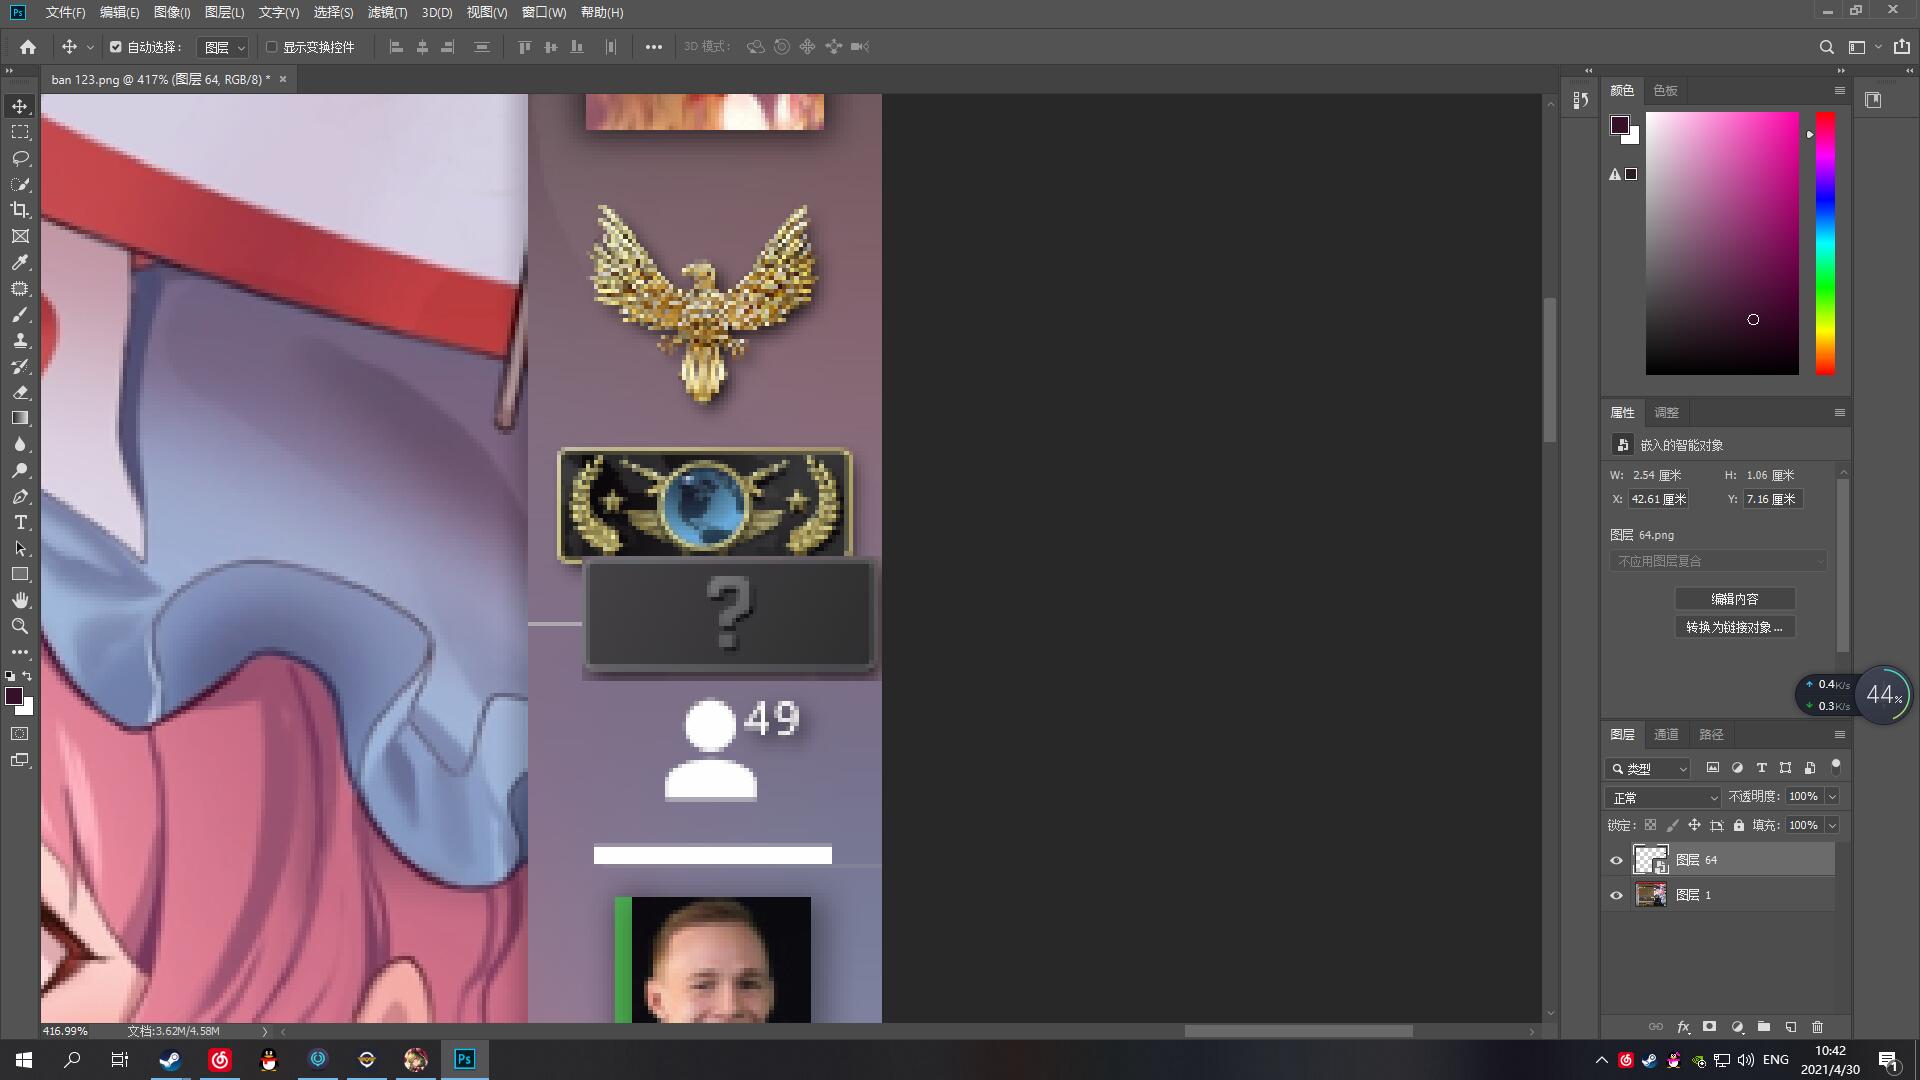Click the add layer style fx icon

[x=1683, y=1027]
